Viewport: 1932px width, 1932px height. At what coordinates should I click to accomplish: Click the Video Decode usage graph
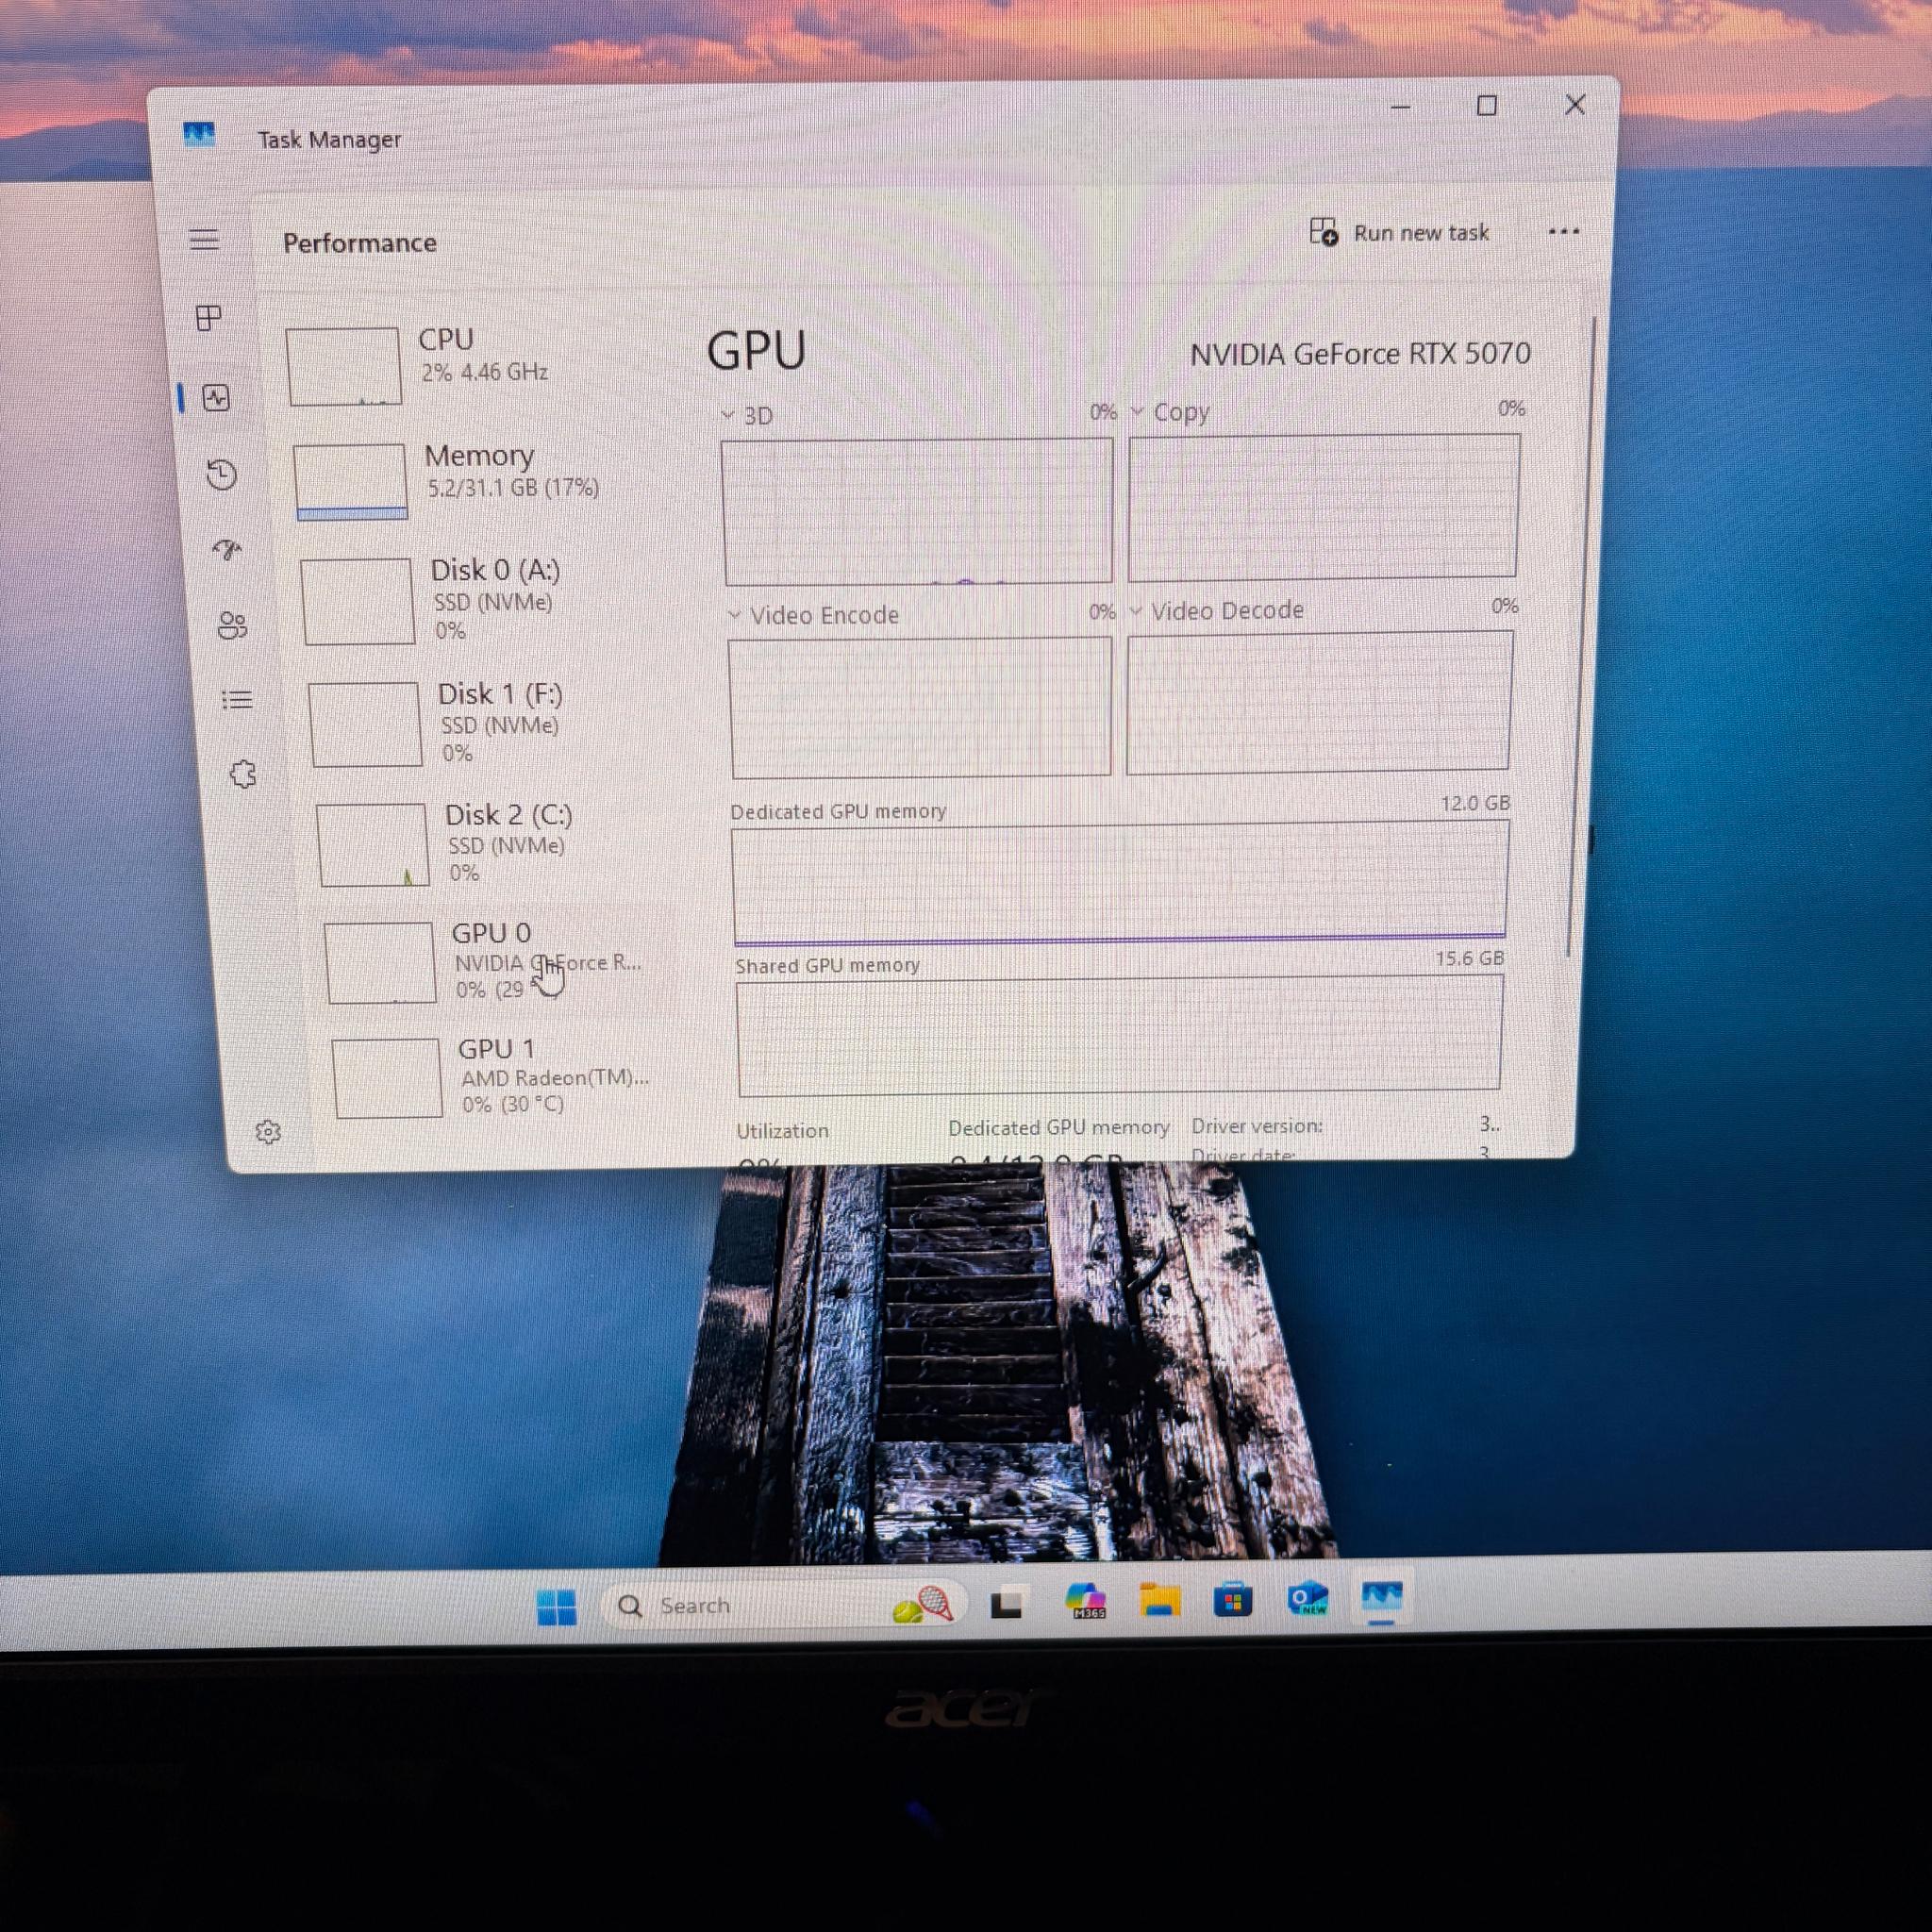click(1319, 702)
